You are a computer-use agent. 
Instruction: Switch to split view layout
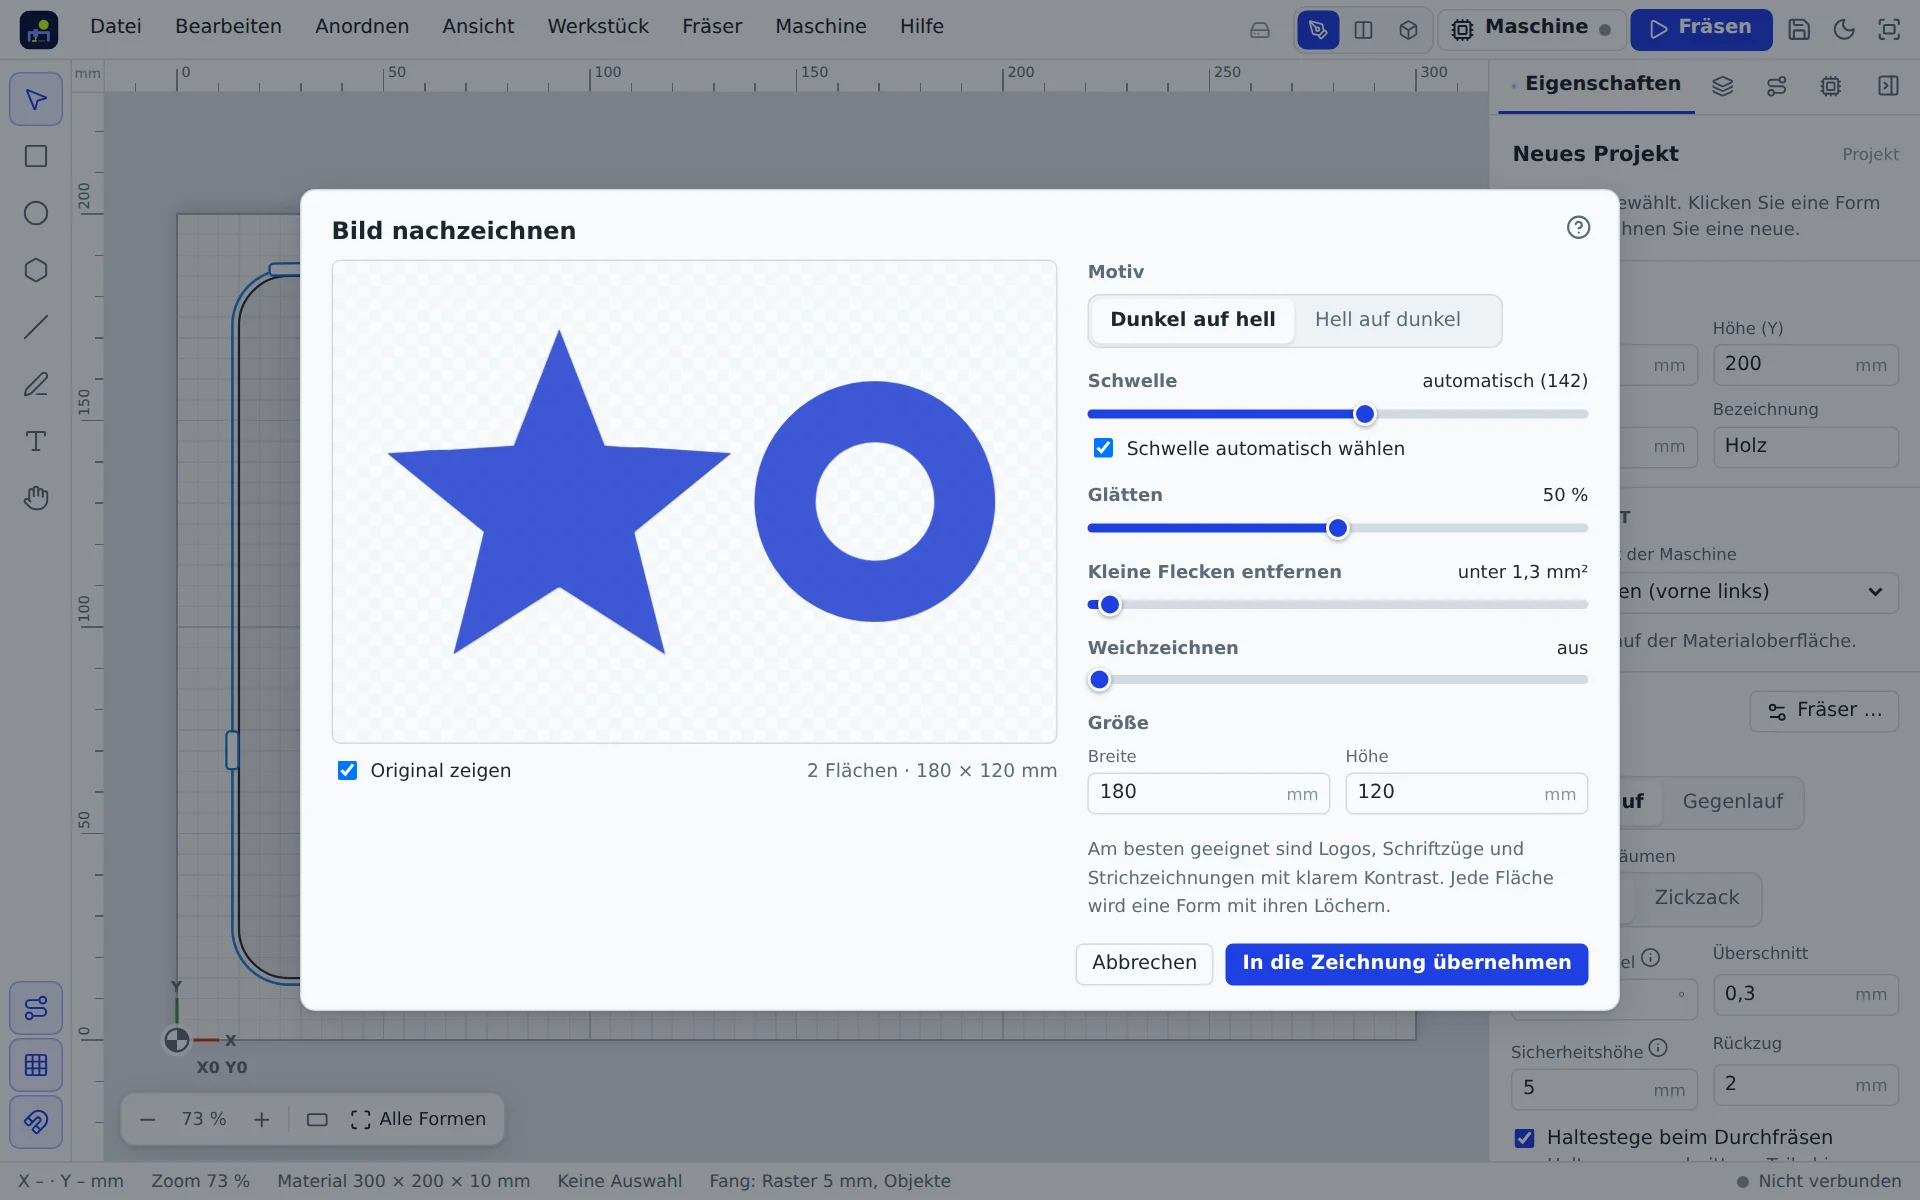1363,30
